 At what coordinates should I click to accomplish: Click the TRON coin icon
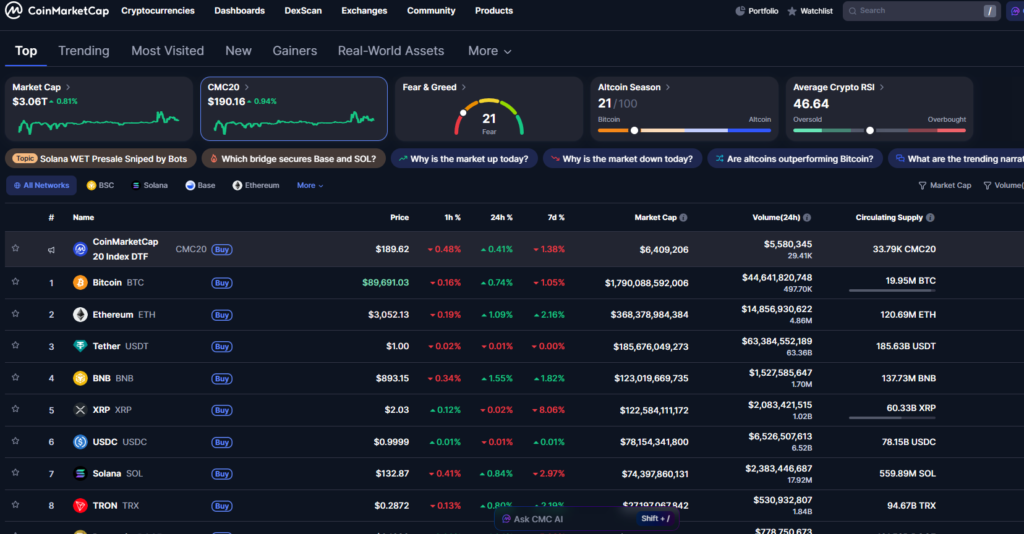[80, 506]
